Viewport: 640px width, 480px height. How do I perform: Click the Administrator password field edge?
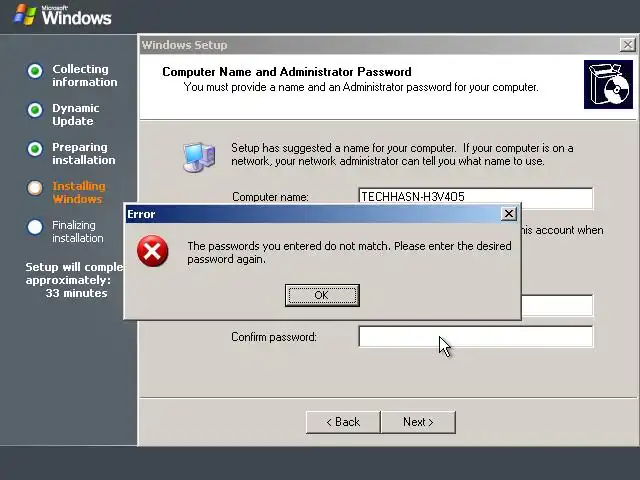tap(557, 305)
